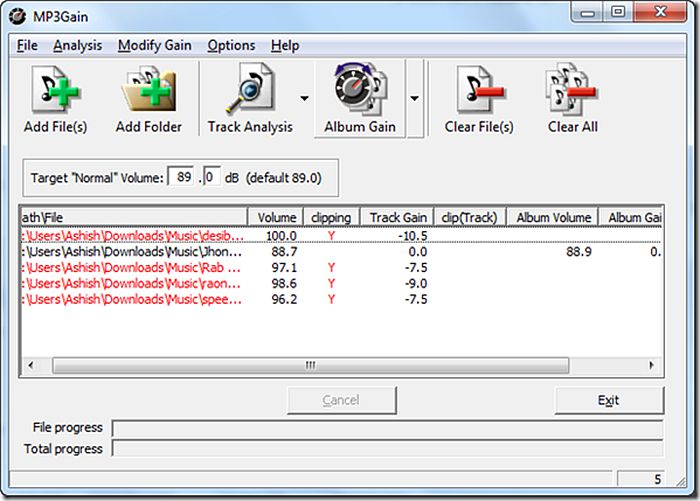Image resolution: width=700 pixels, height=501 pixels.
Task: Click the -9.0 track gain value
Action: tap(416, 284)
